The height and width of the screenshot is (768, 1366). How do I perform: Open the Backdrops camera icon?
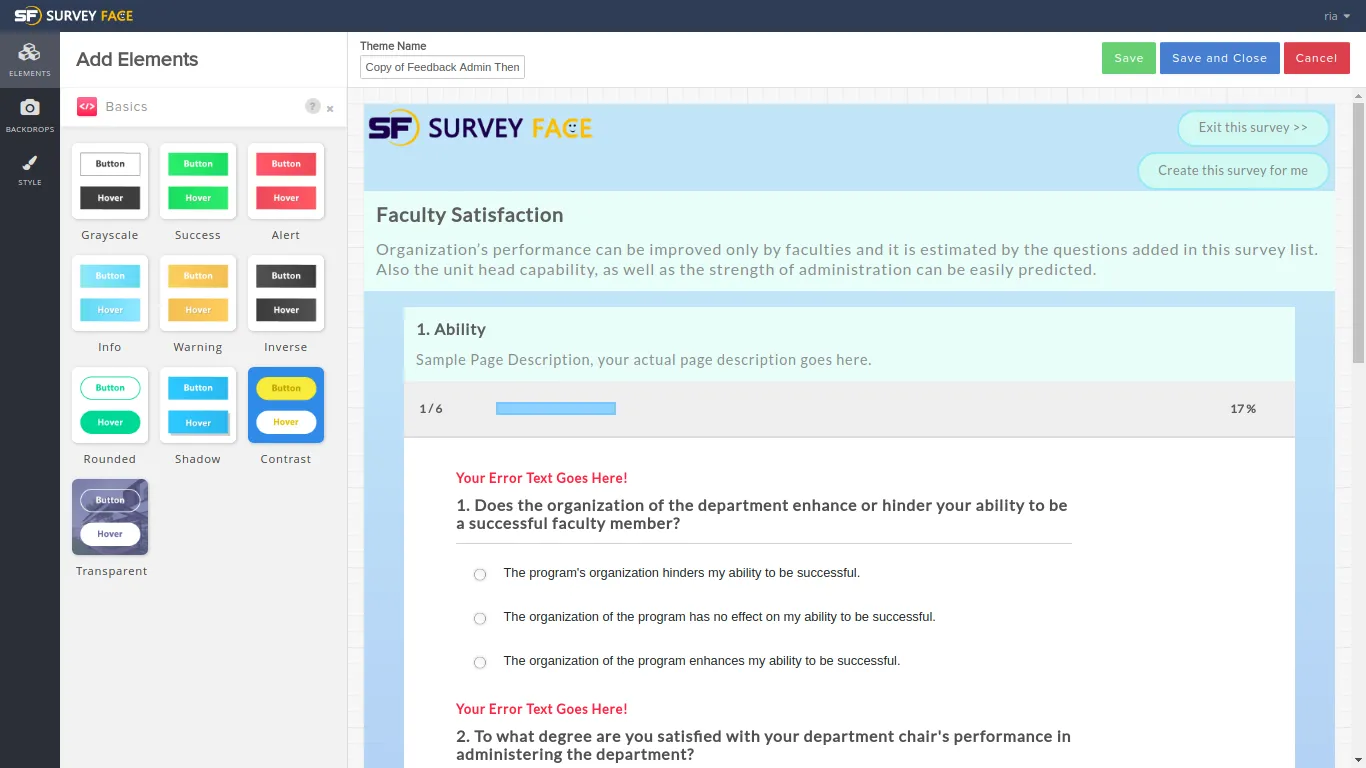click(30, 114)
